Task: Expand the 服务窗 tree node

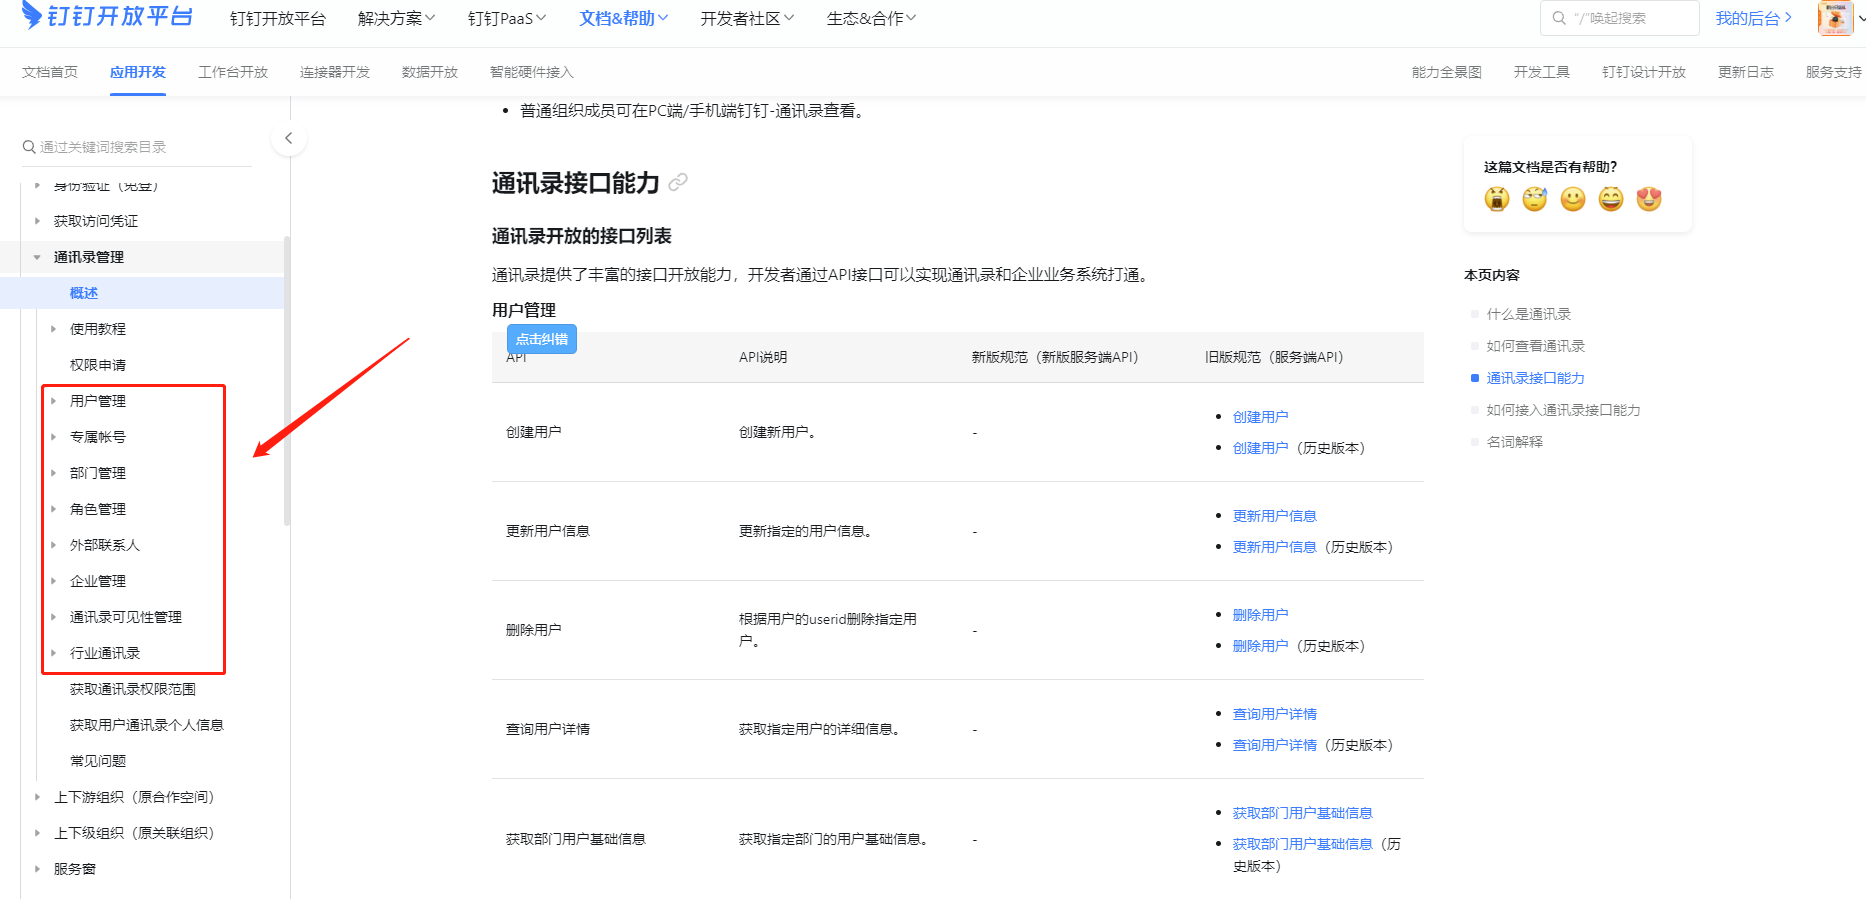Action: click(x=37, y=869)
